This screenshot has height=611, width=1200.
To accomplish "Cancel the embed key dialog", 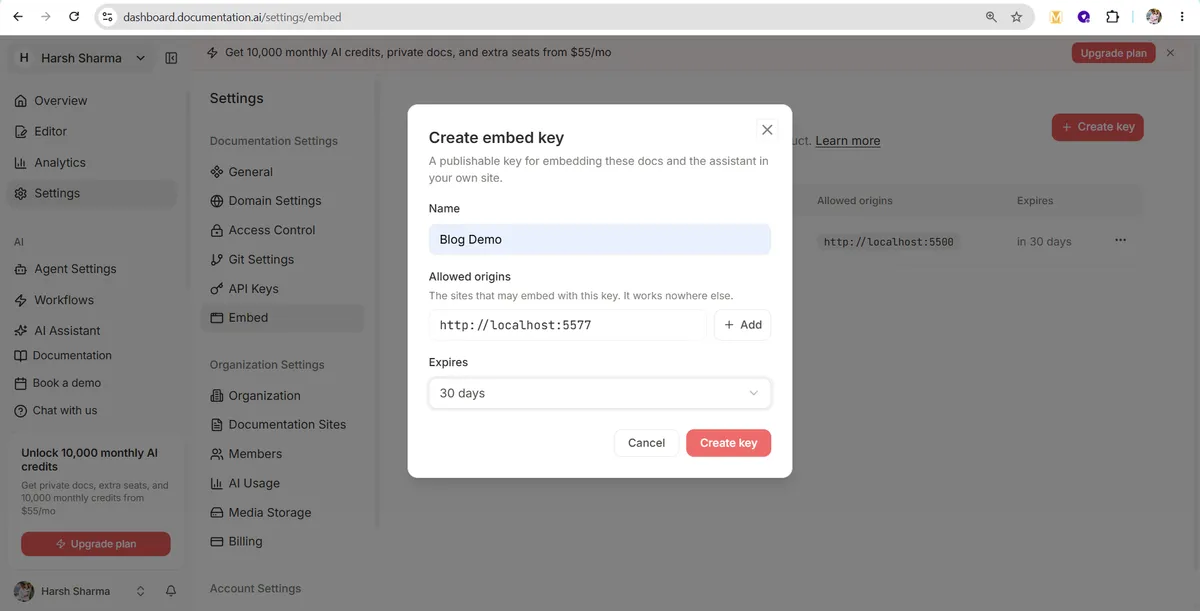I will click(646, 443).
